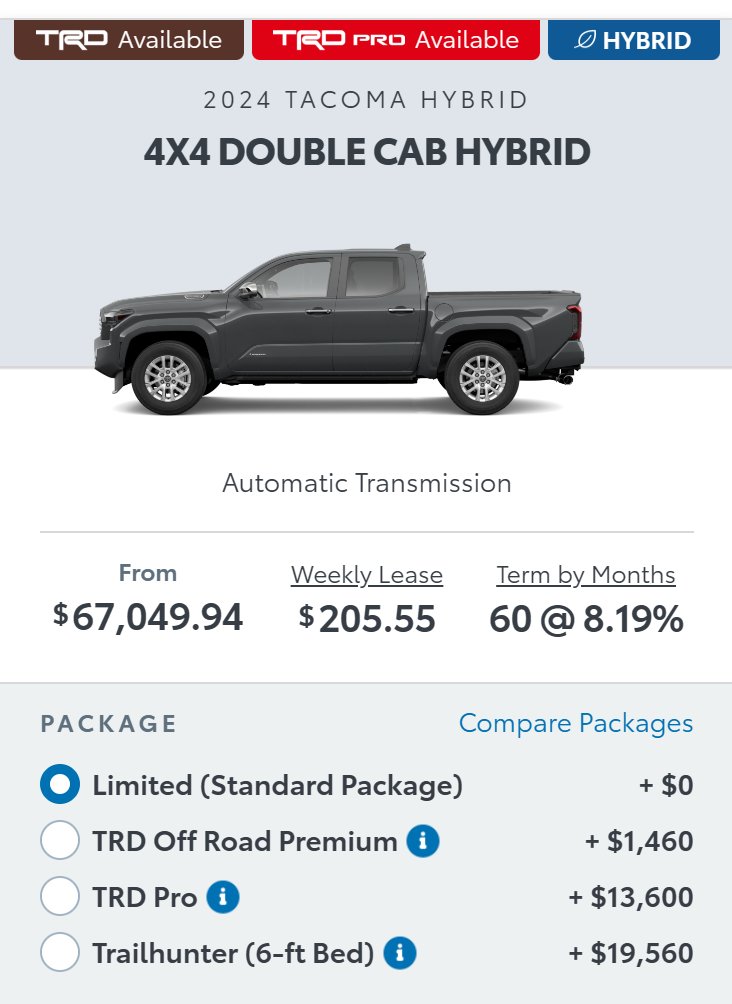Select Limited (Standard Package) radio button

tap(60, 784)
